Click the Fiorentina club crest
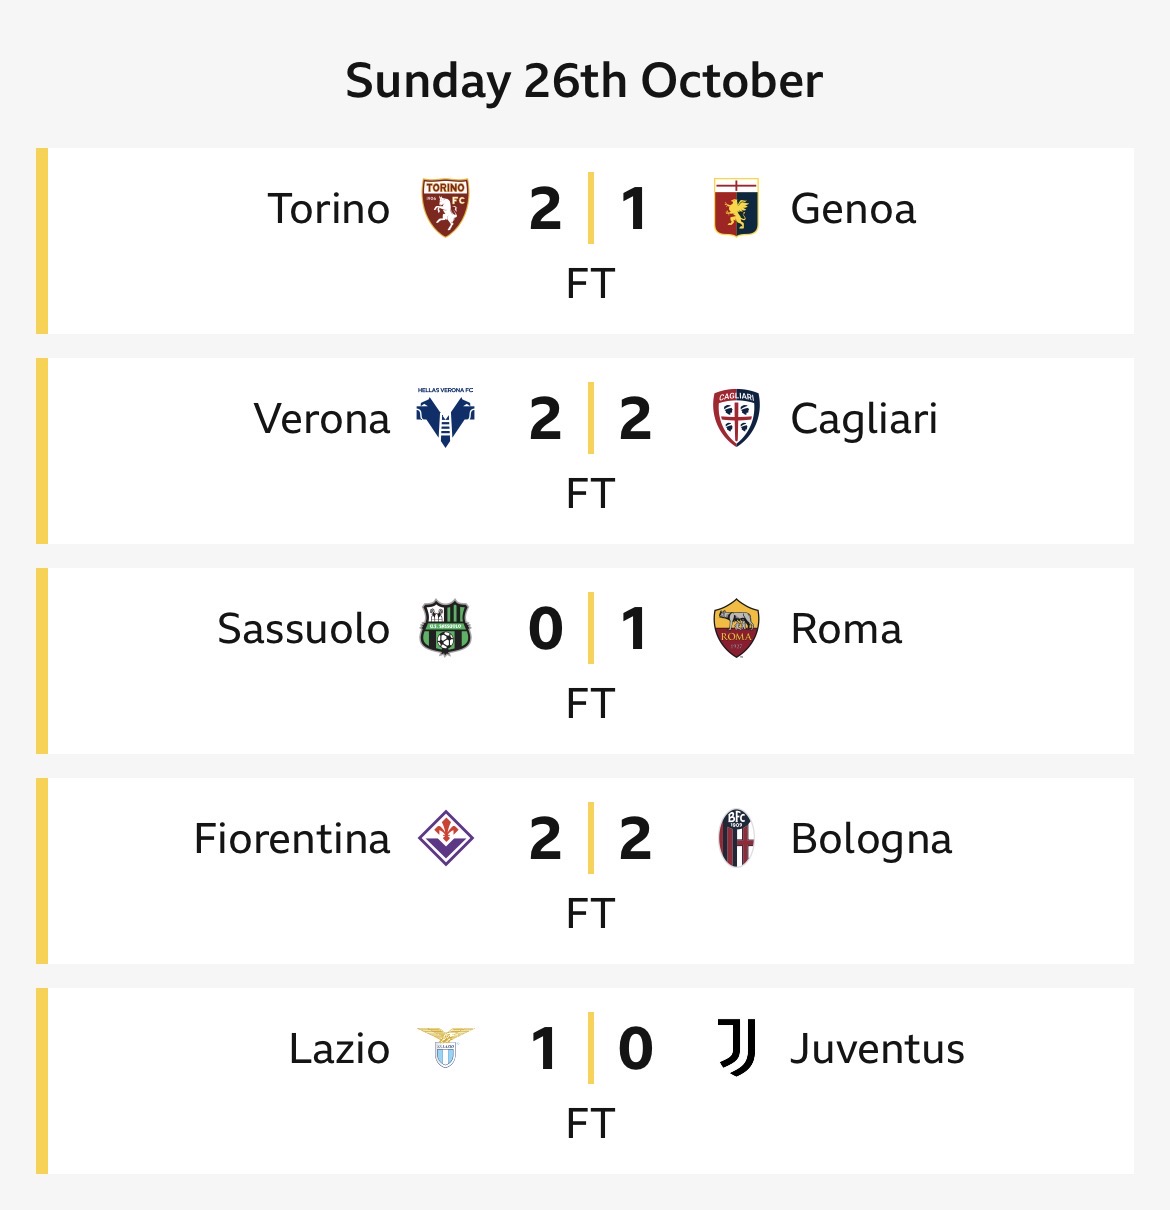 (445, 838)
